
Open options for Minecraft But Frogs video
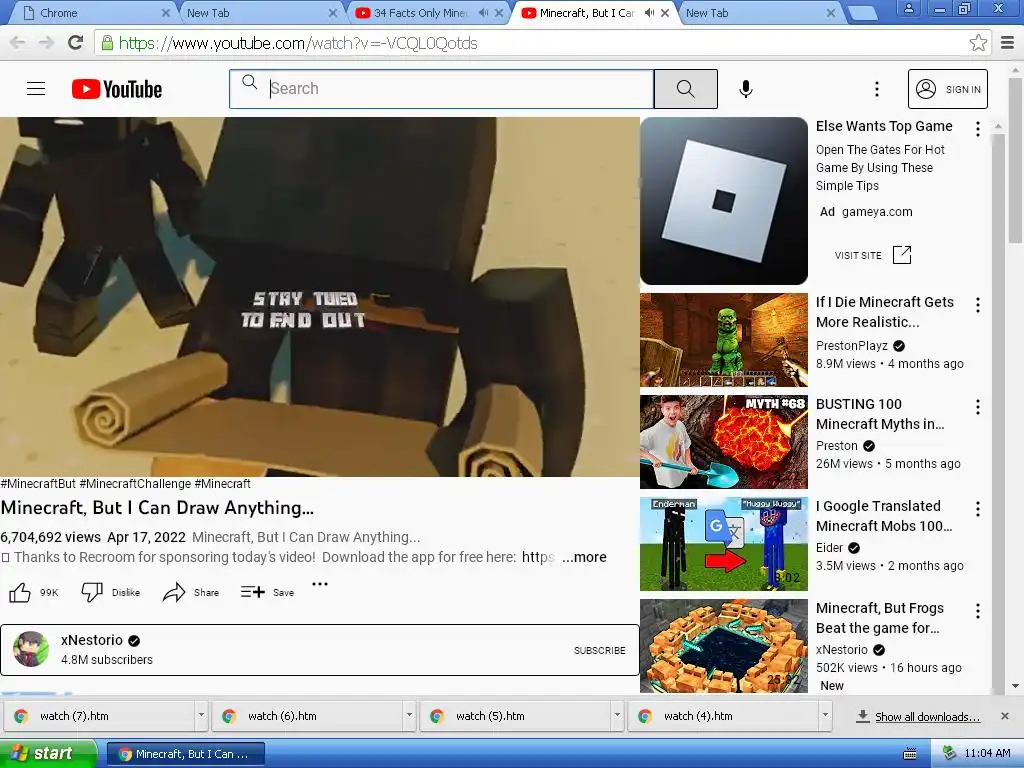click(978, 611)
